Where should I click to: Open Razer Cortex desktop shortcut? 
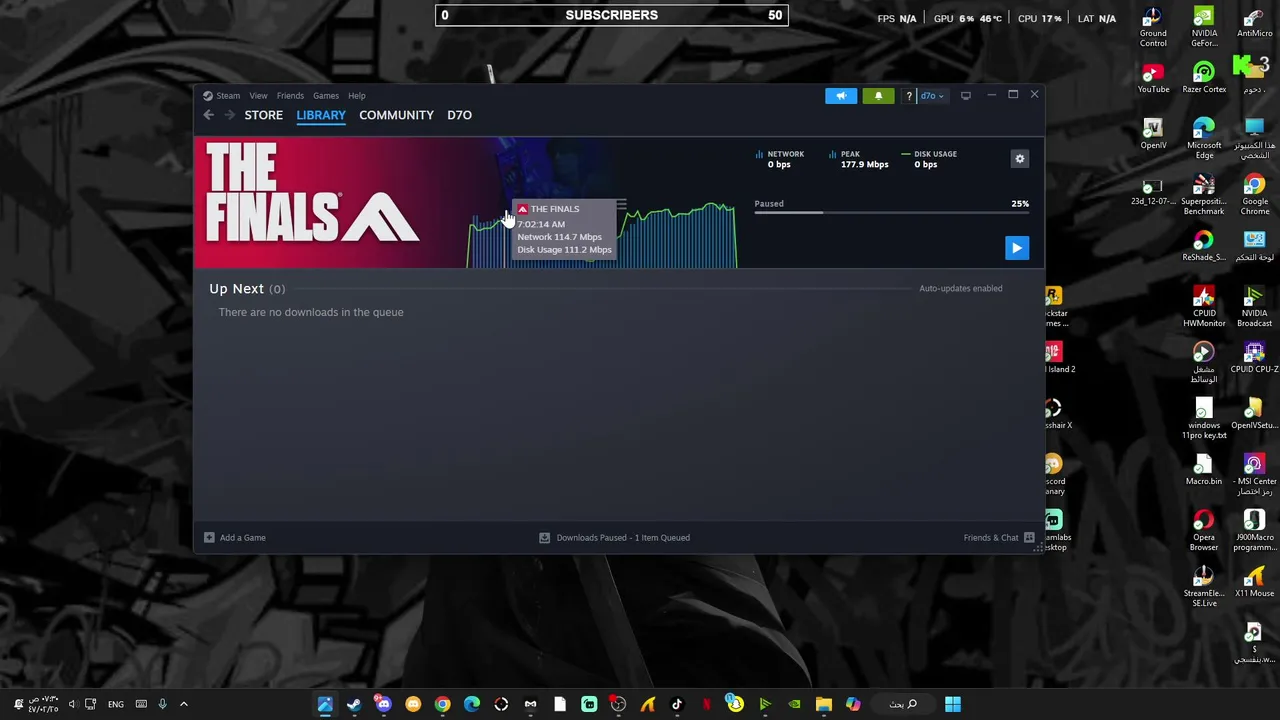coord(1204,79)
